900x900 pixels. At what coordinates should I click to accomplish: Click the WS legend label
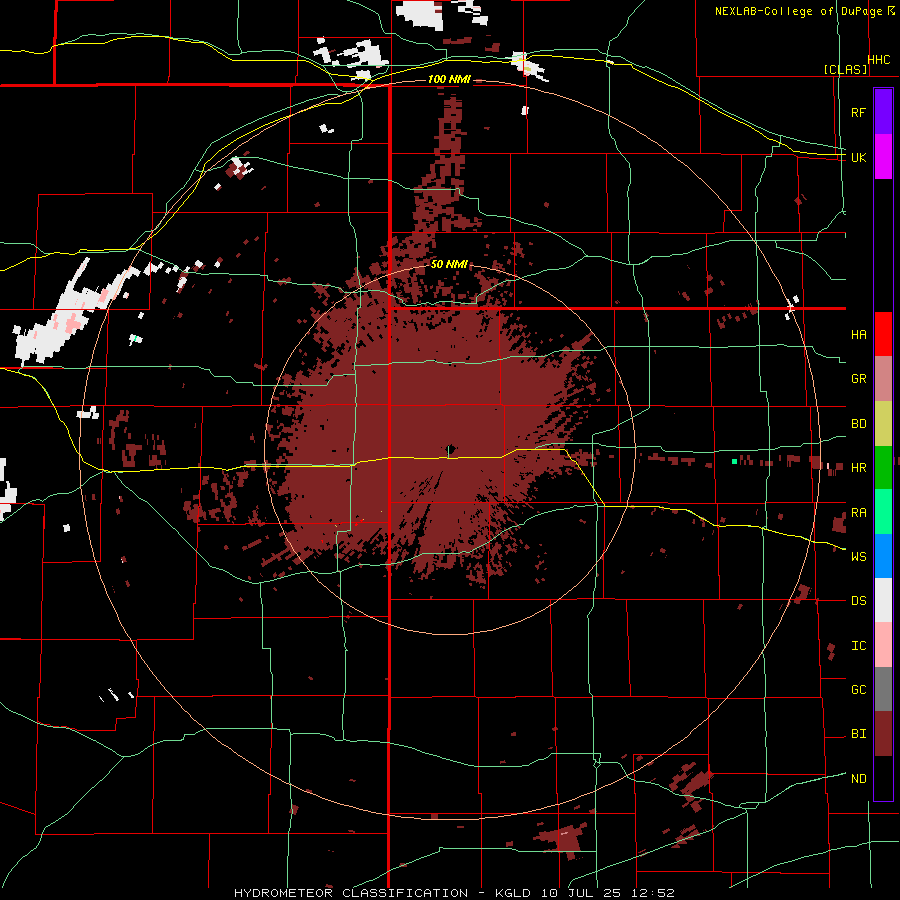[x=858, y=557]
